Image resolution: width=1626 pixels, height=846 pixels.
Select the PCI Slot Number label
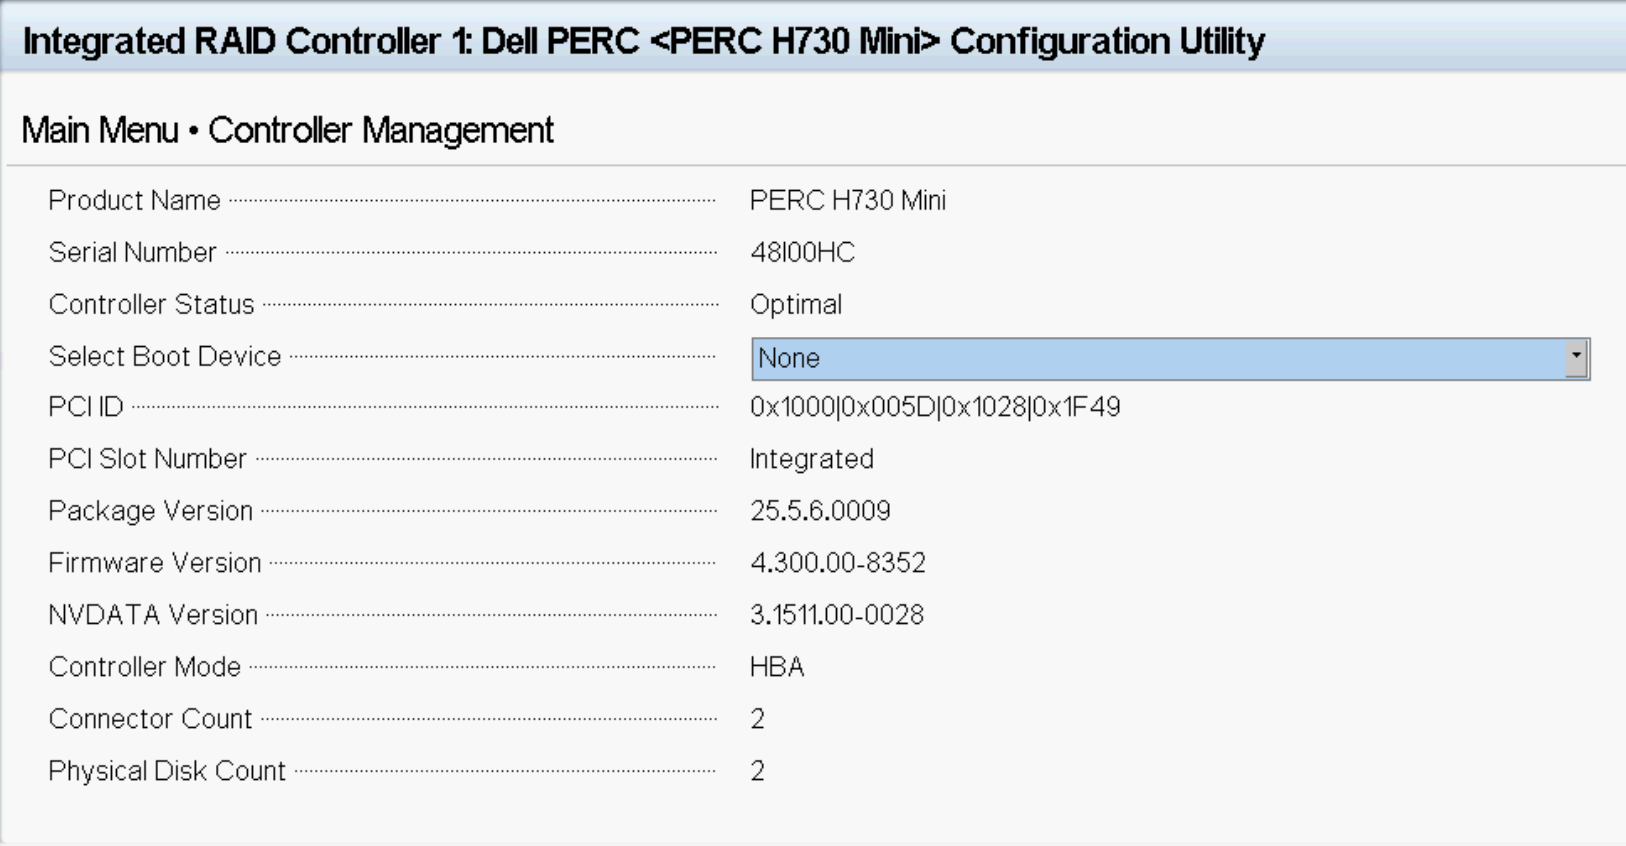pos(147,459)
